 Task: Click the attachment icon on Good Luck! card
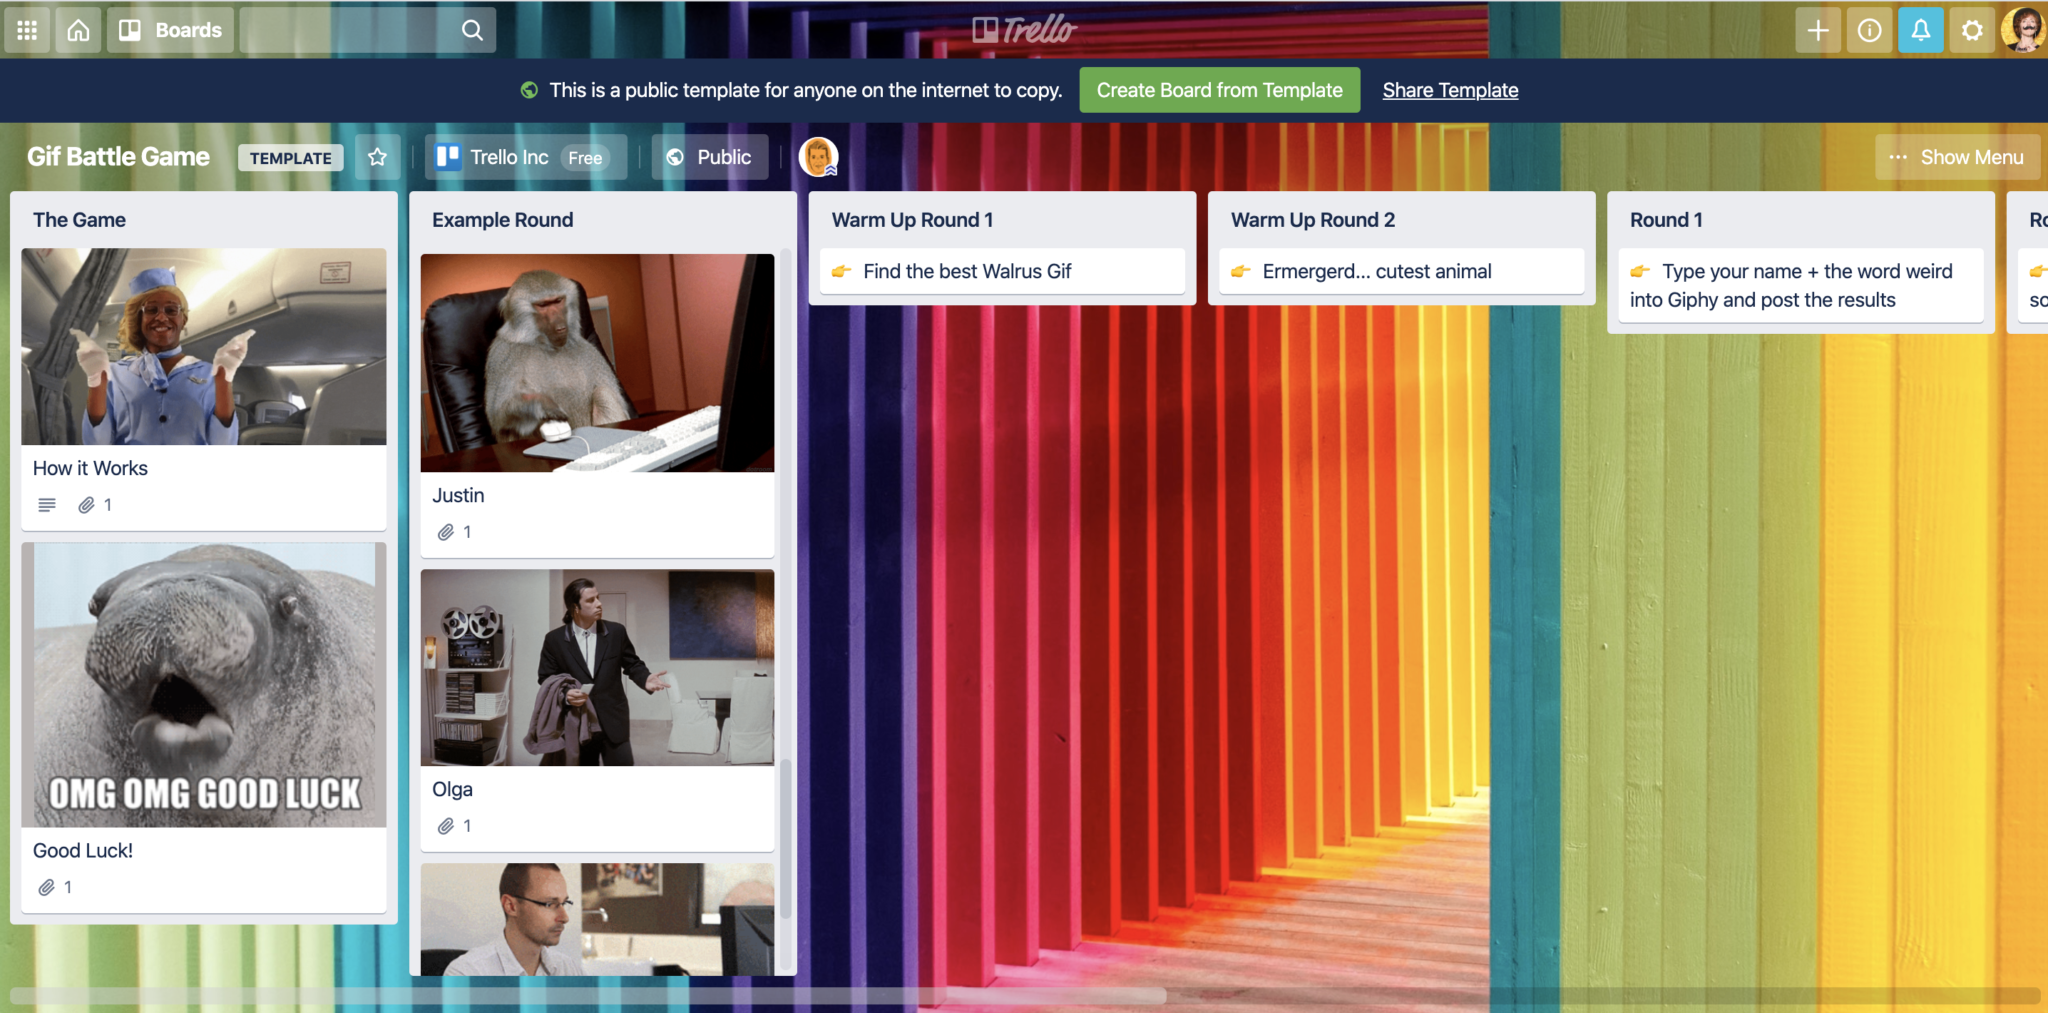click(x=47, y=886)
